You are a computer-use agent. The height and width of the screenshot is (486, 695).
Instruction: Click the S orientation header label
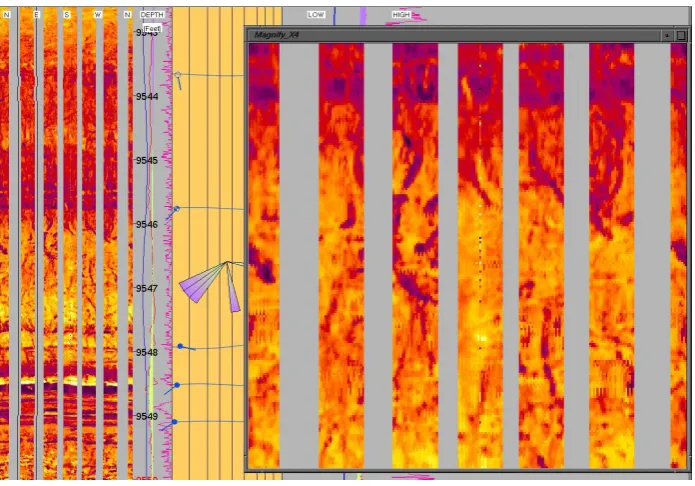pos(66,15)
